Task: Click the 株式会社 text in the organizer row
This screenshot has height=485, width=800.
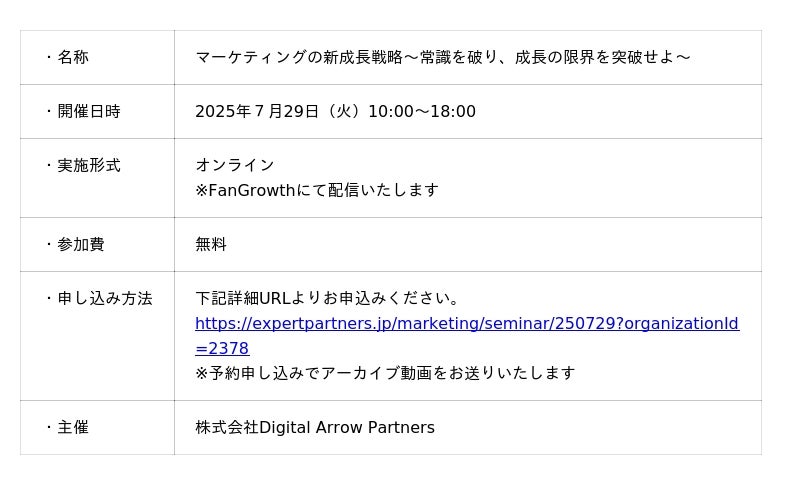Action: point(227,427)
